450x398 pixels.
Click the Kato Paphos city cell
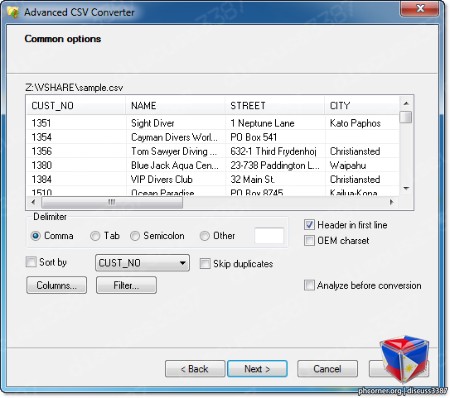[x=362, y=123]
